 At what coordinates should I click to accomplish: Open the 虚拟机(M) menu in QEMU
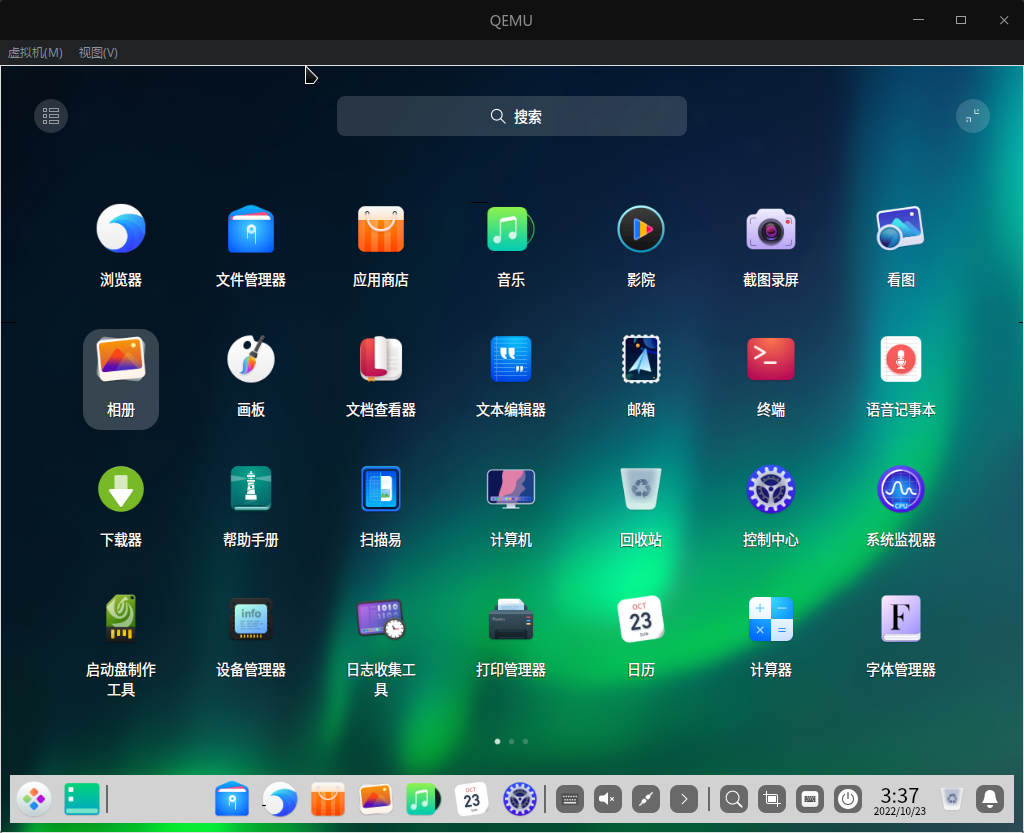coord(35,53)
